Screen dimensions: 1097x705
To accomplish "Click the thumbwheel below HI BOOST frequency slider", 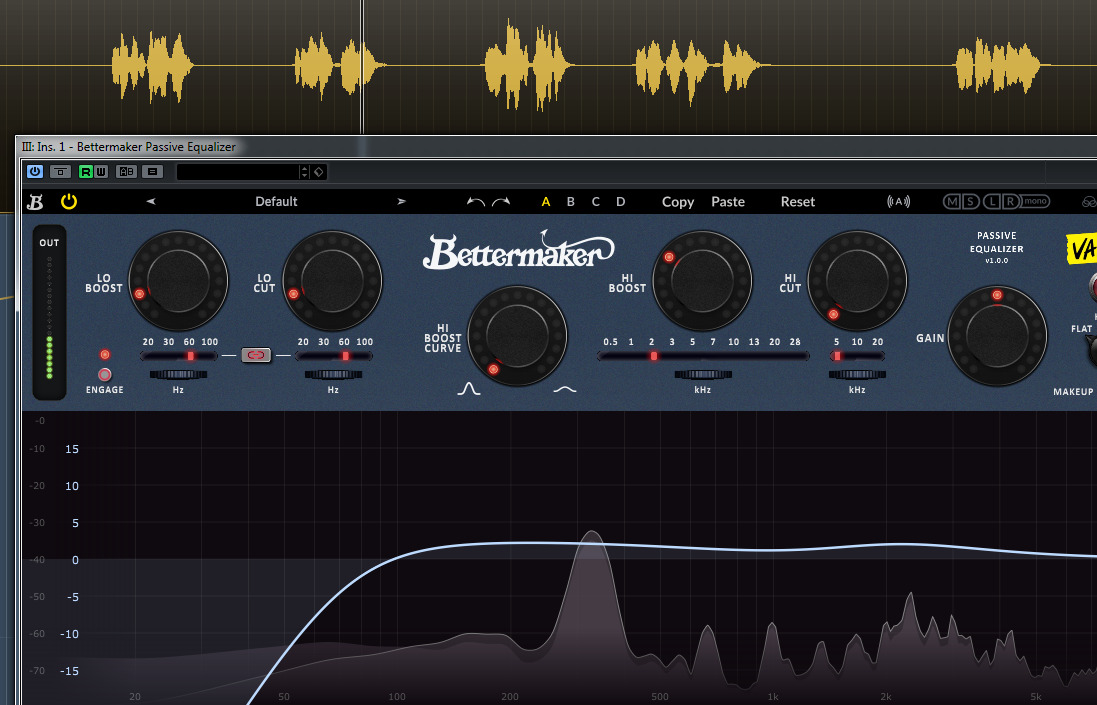I will tap(702, 374).
